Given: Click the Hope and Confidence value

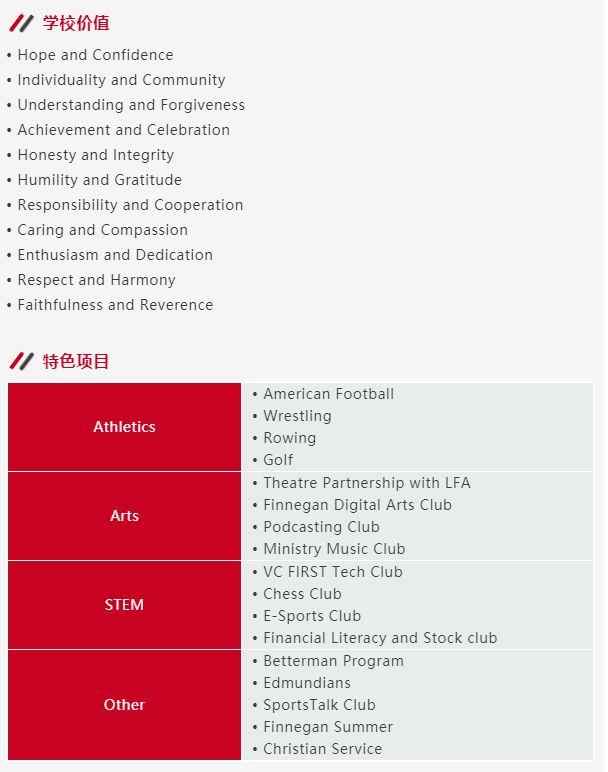Looking at the screenshot, I should [x=95, y=55].
